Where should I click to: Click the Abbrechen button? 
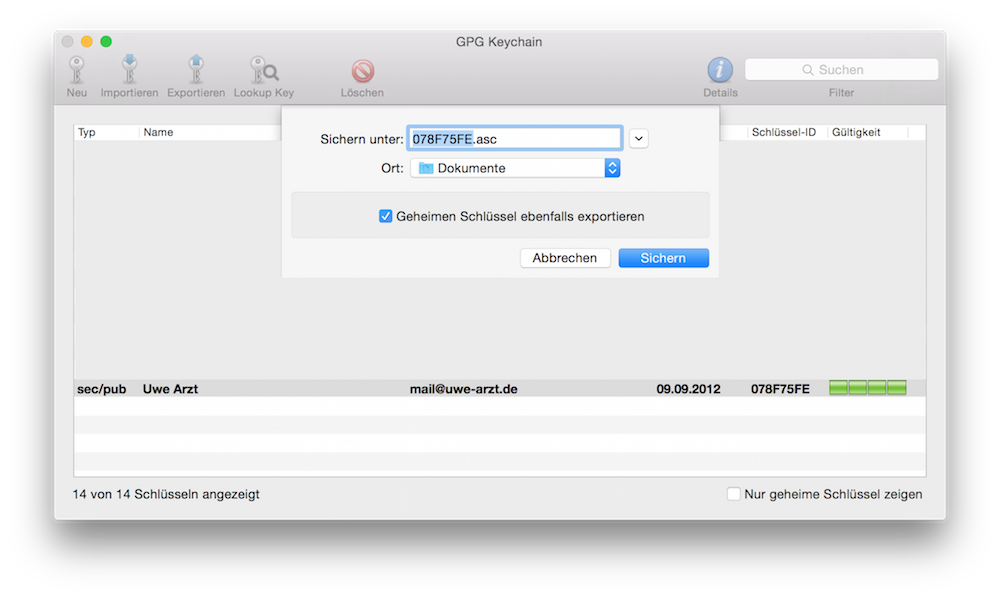[x=565, y=258]
